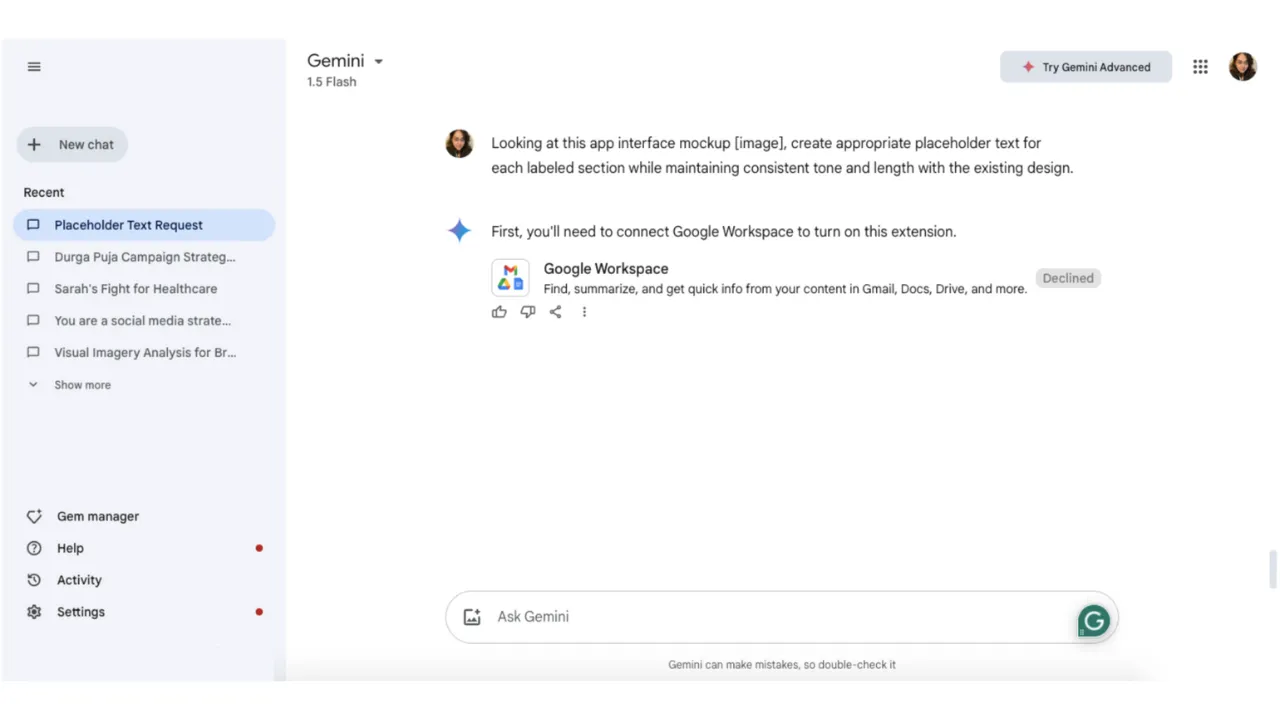Click the upload image icon in prompt box

pos(473,617)
